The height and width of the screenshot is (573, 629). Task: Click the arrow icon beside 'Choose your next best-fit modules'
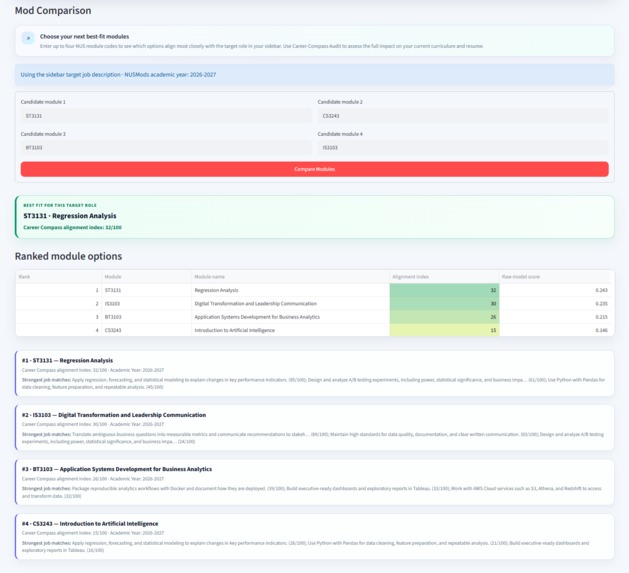tap(28, 39)
